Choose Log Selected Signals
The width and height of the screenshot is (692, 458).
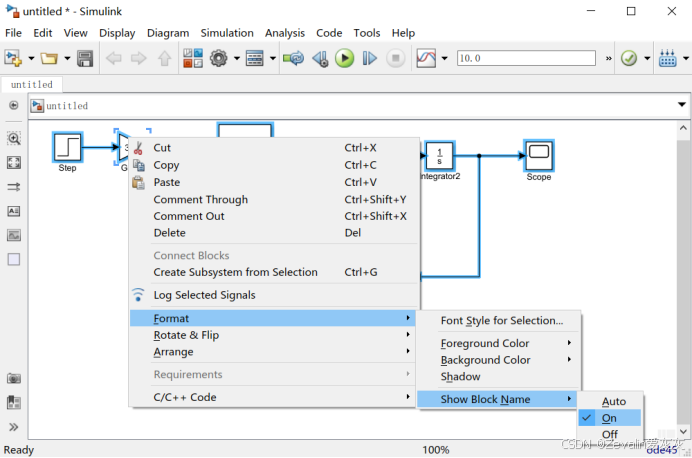[274, 295]
